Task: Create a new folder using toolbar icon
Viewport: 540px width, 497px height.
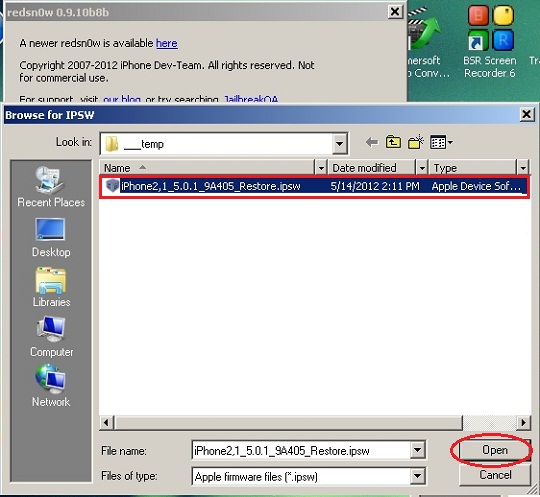Action: [x=416, y=142]
